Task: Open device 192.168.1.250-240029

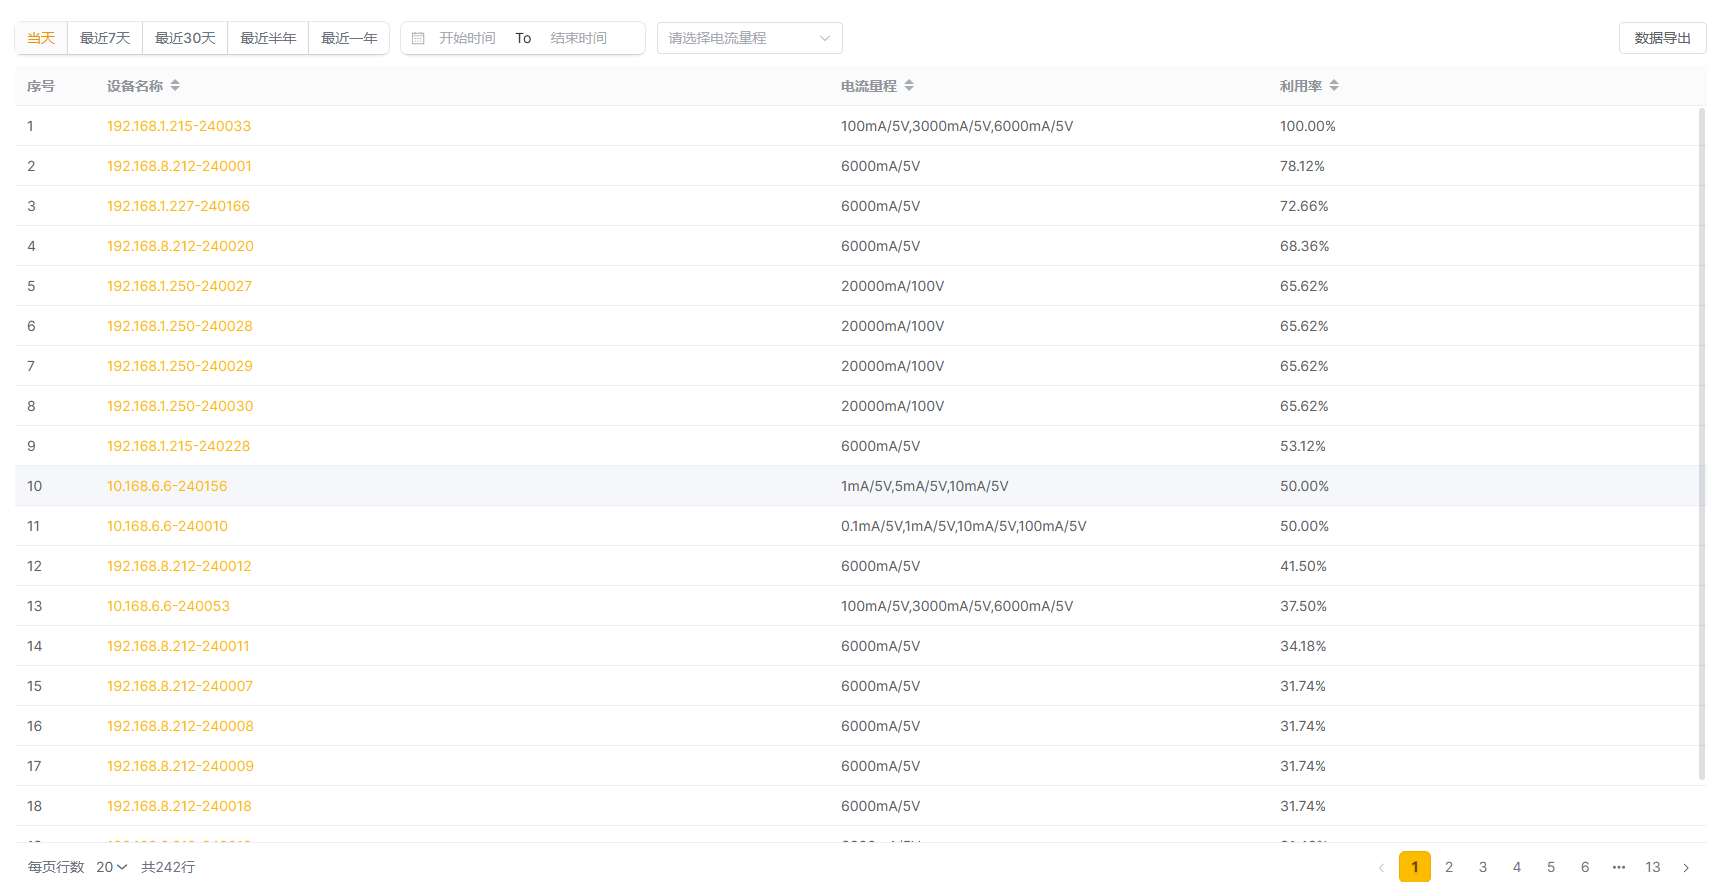Action: 180,366
